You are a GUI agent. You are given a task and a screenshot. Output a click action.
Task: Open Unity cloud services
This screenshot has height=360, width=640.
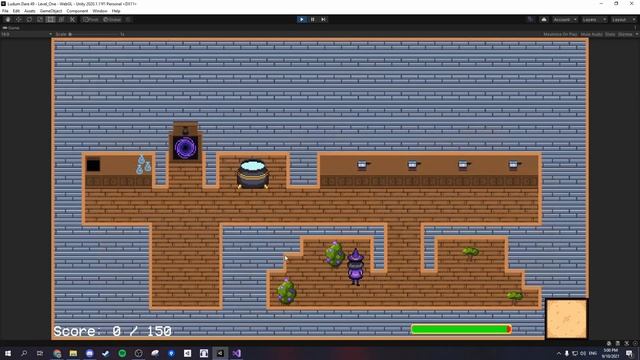(544, 20)
